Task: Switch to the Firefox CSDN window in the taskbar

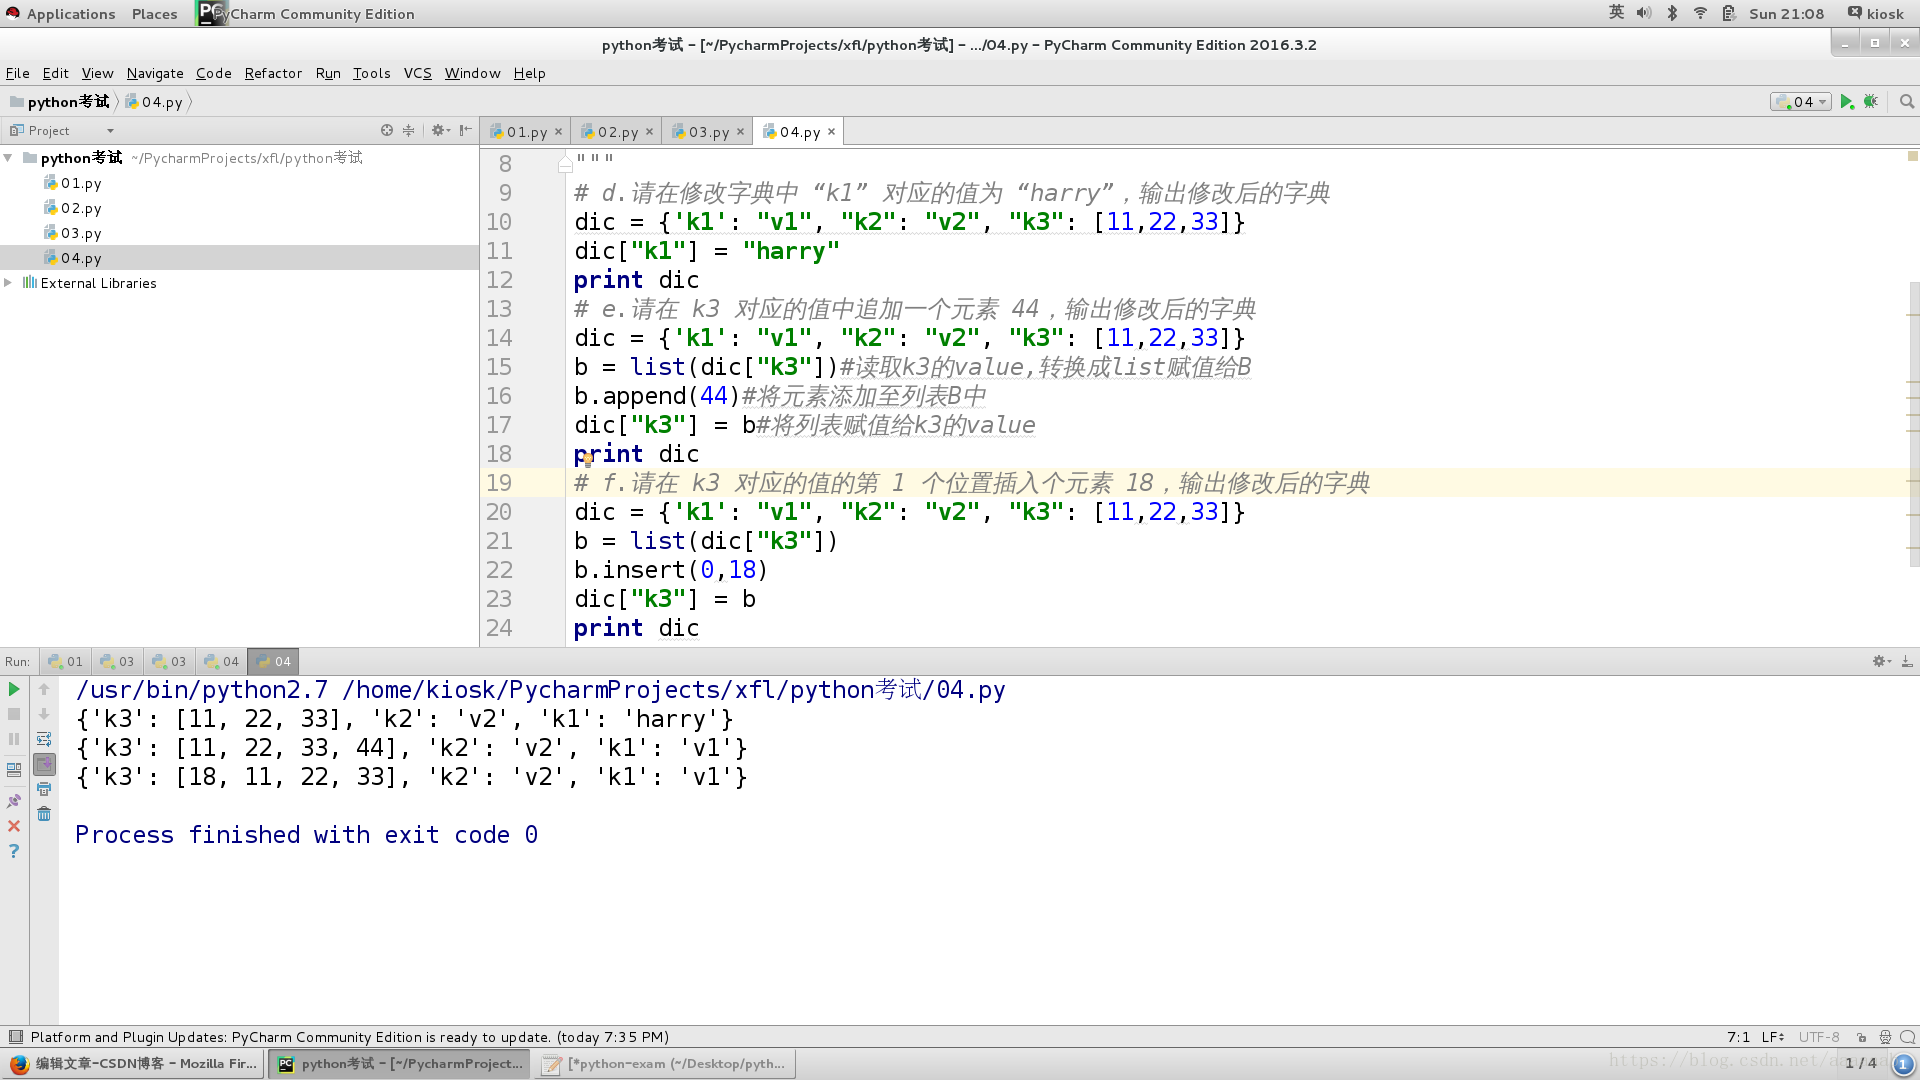Action: pos(134,1063)
